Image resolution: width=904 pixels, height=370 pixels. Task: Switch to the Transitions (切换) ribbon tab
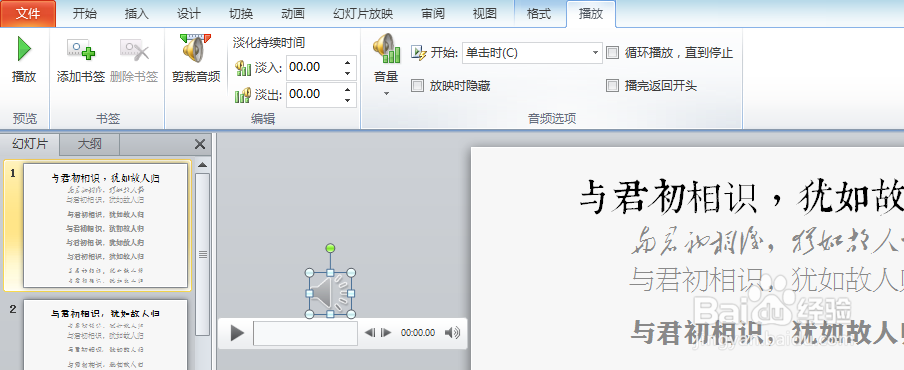(x=240, y=14)
